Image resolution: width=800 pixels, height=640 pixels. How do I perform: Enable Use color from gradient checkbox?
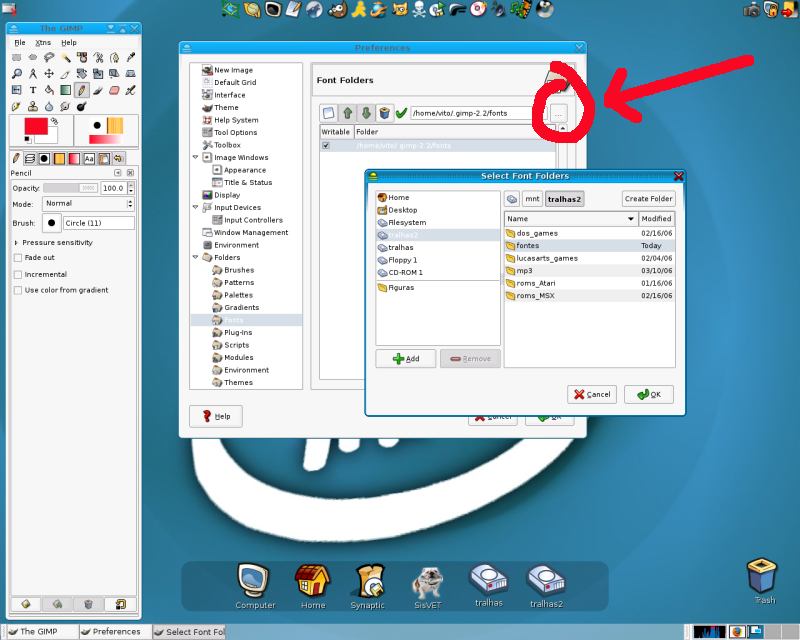[x=18, y=290]
